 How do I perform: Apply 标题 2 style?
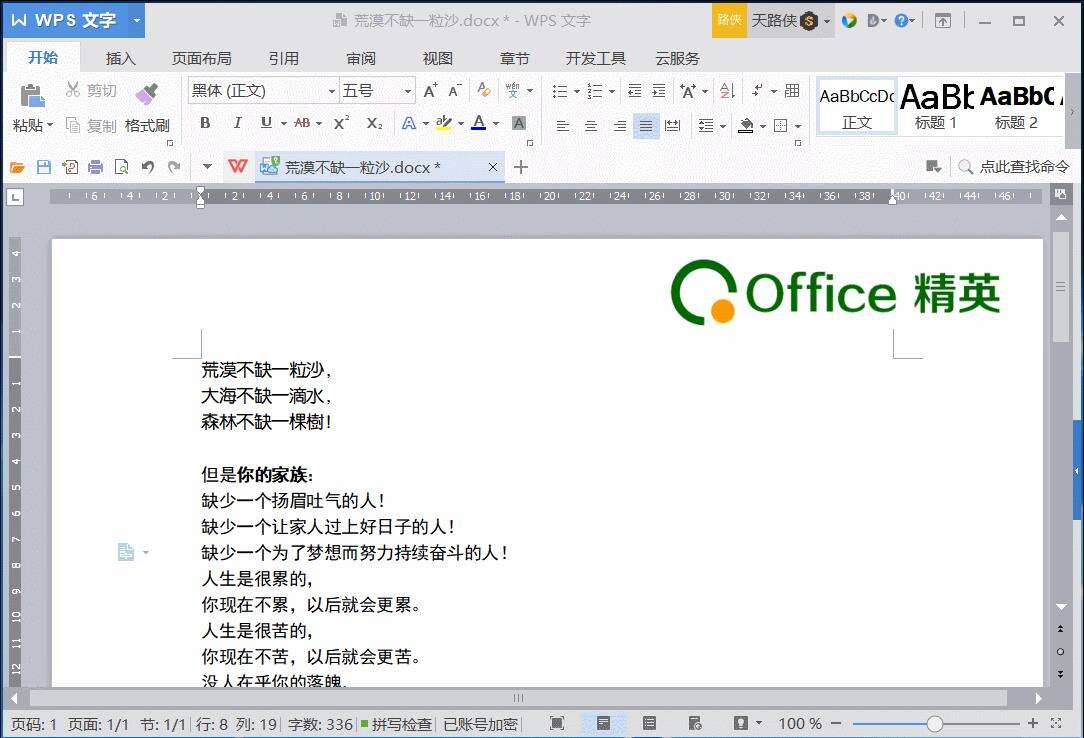click(x=1016, y=106)
